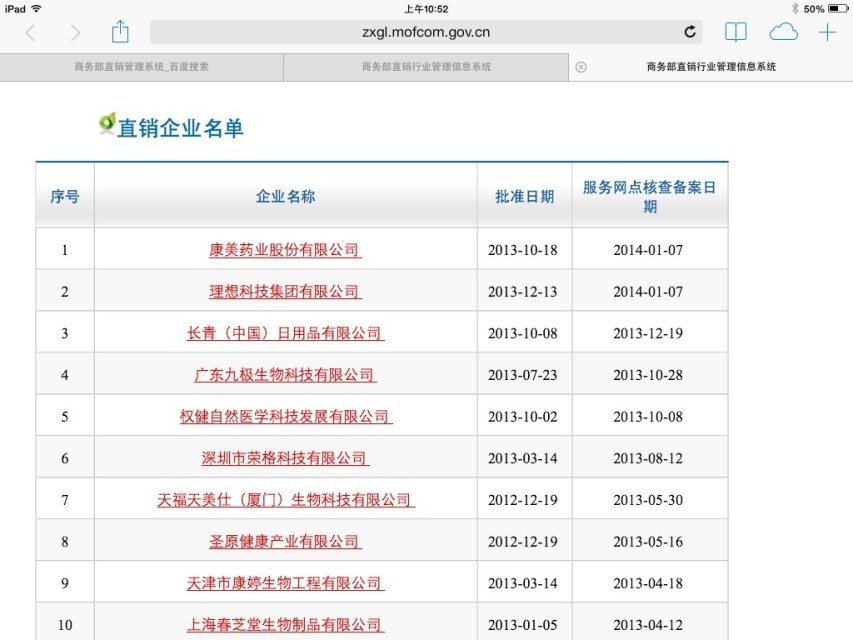Image resolution: width=853 pixels, height=640 pixels.
Task: Select approval date 2013-10-18
Action: [523, 250]
